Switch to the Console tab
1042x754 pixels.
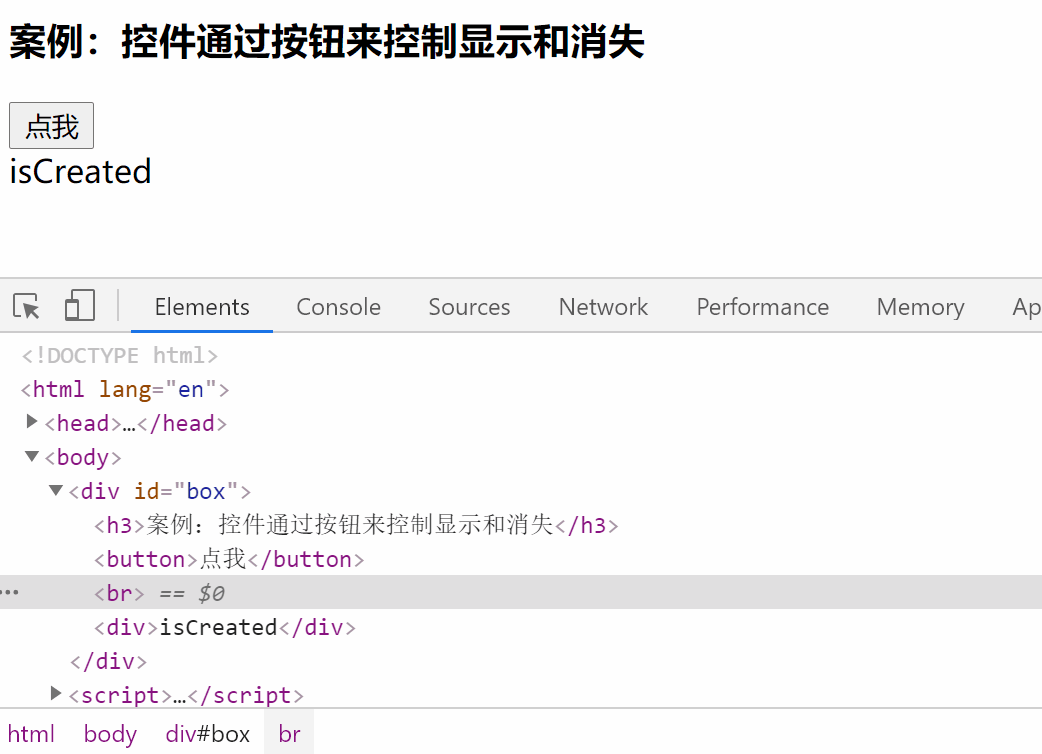(x=338, y=307)
